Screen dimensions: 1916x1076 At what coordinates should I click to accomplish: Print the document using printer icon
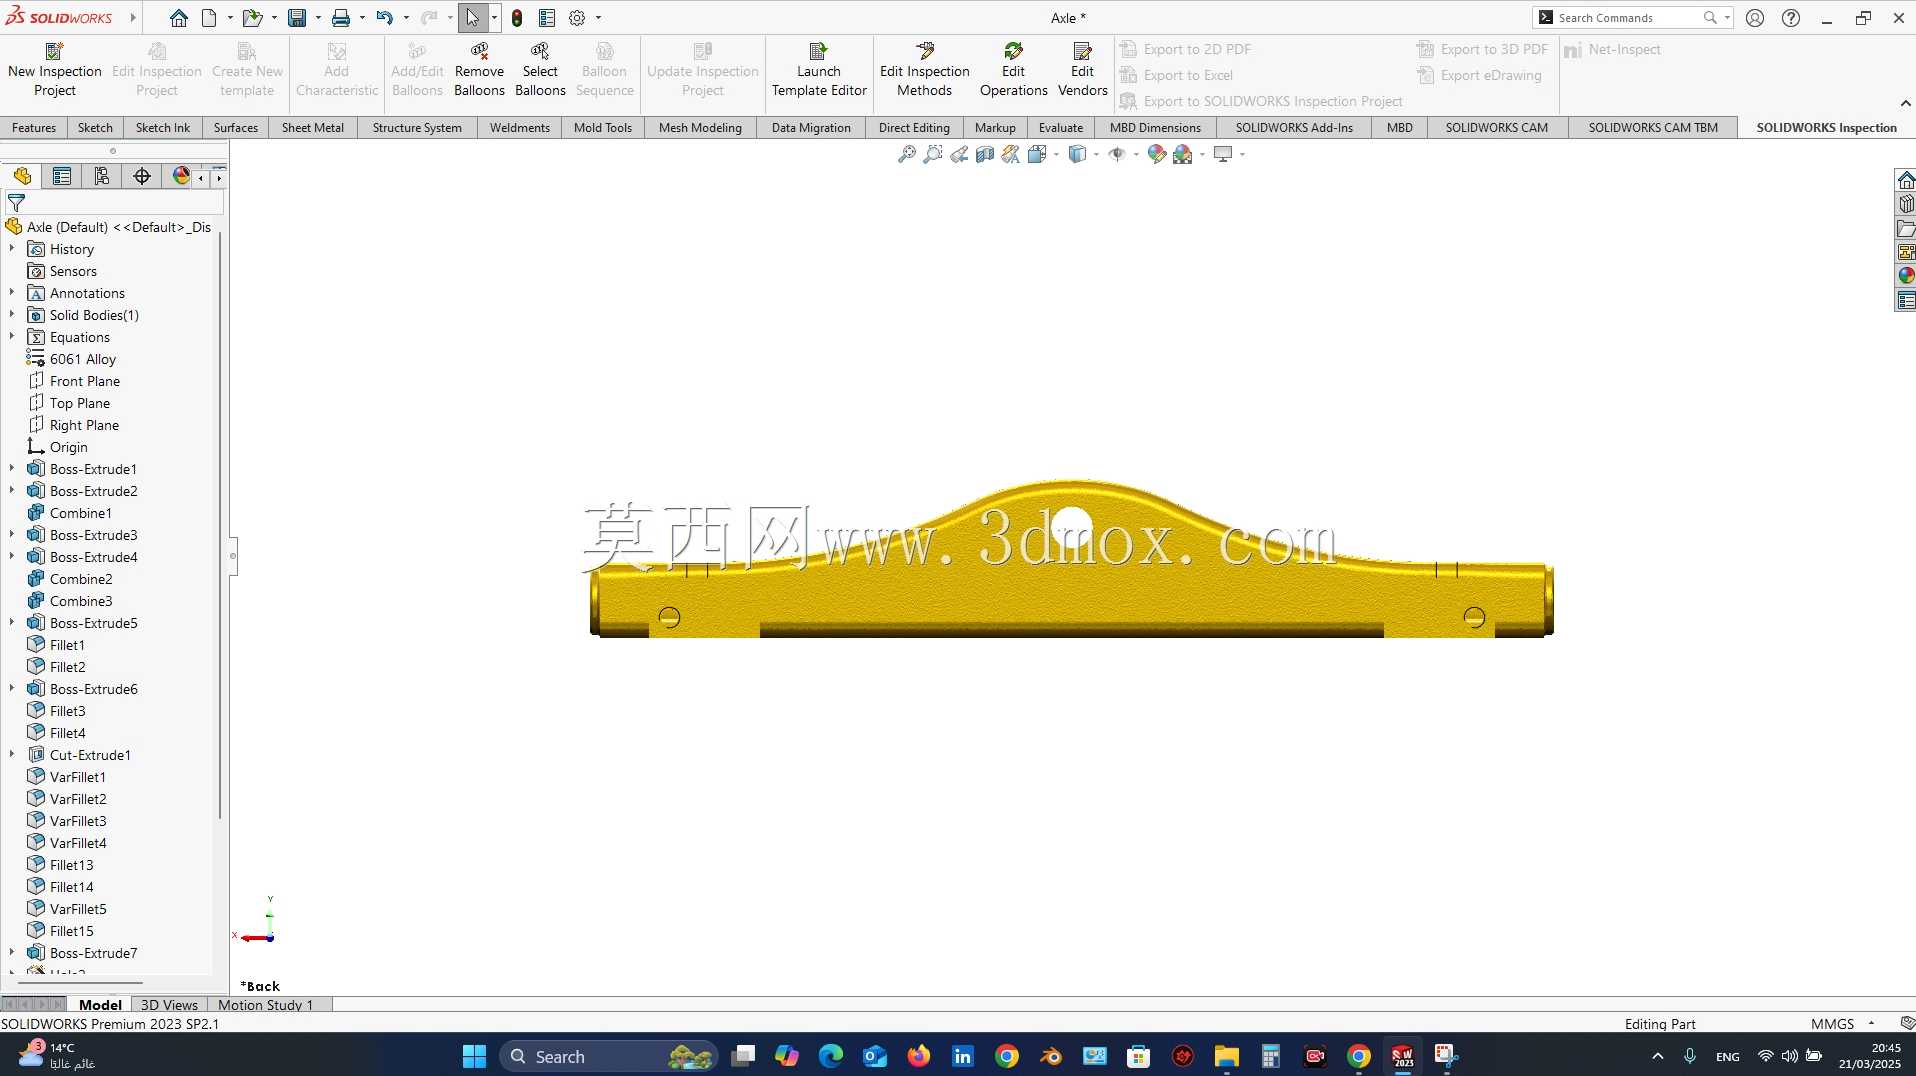(x=341, y=18)
